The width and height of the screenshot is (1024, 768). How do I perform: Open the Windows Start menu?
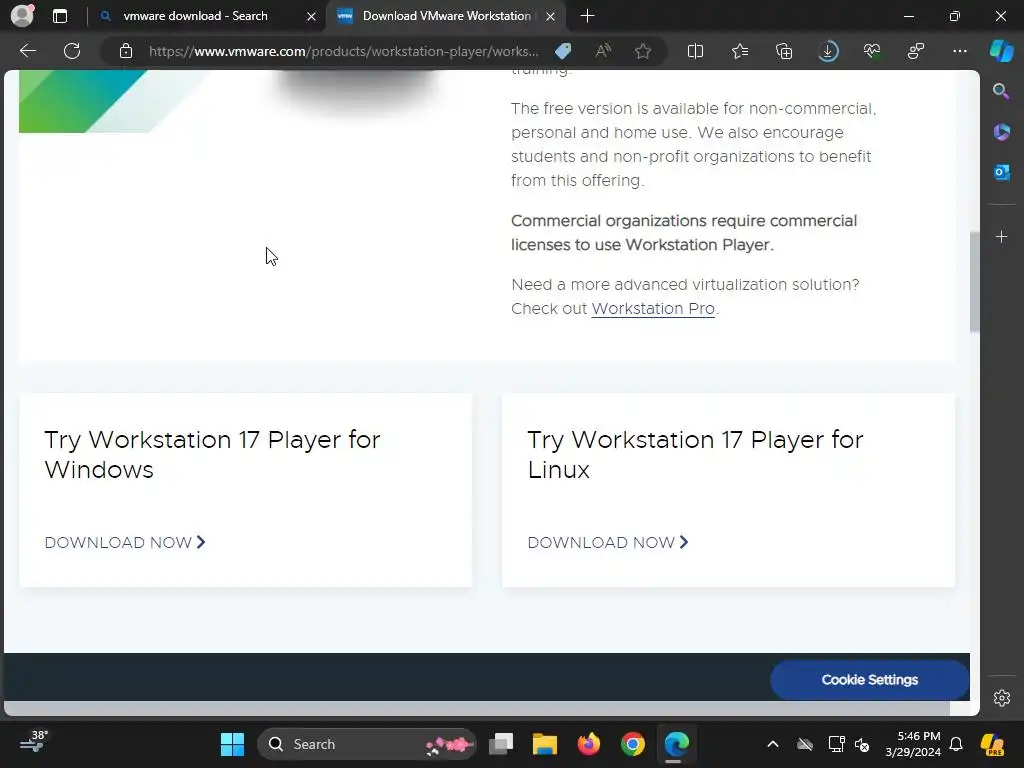pos(232,744)
